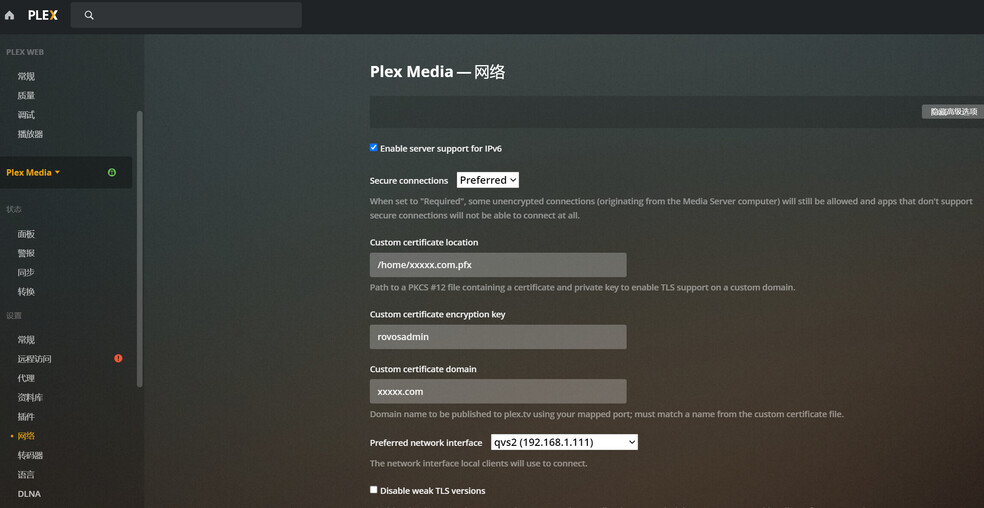Open 插件 settings
Viewport: 984px width, 508px height.
click(26, 416)
